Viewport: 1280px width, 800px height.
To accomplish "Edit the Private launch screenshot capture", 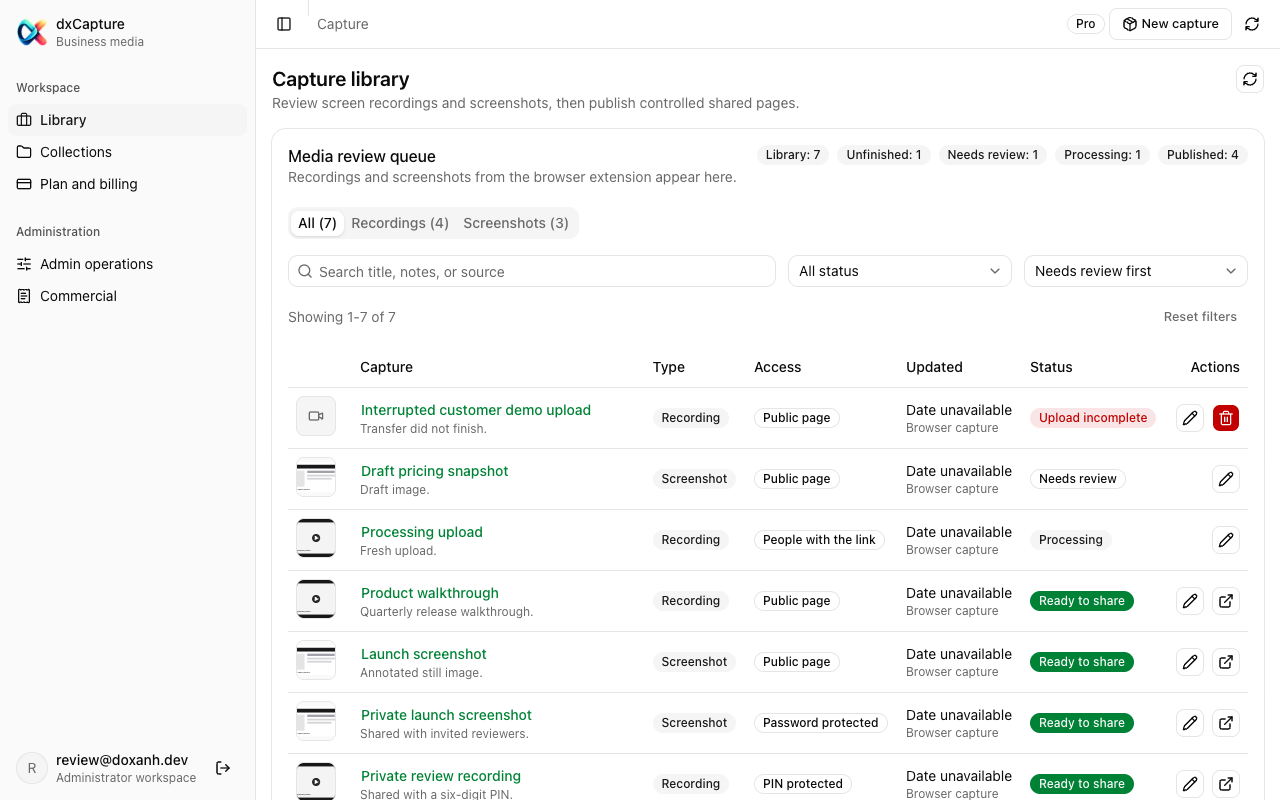I will click(1190, 723).
